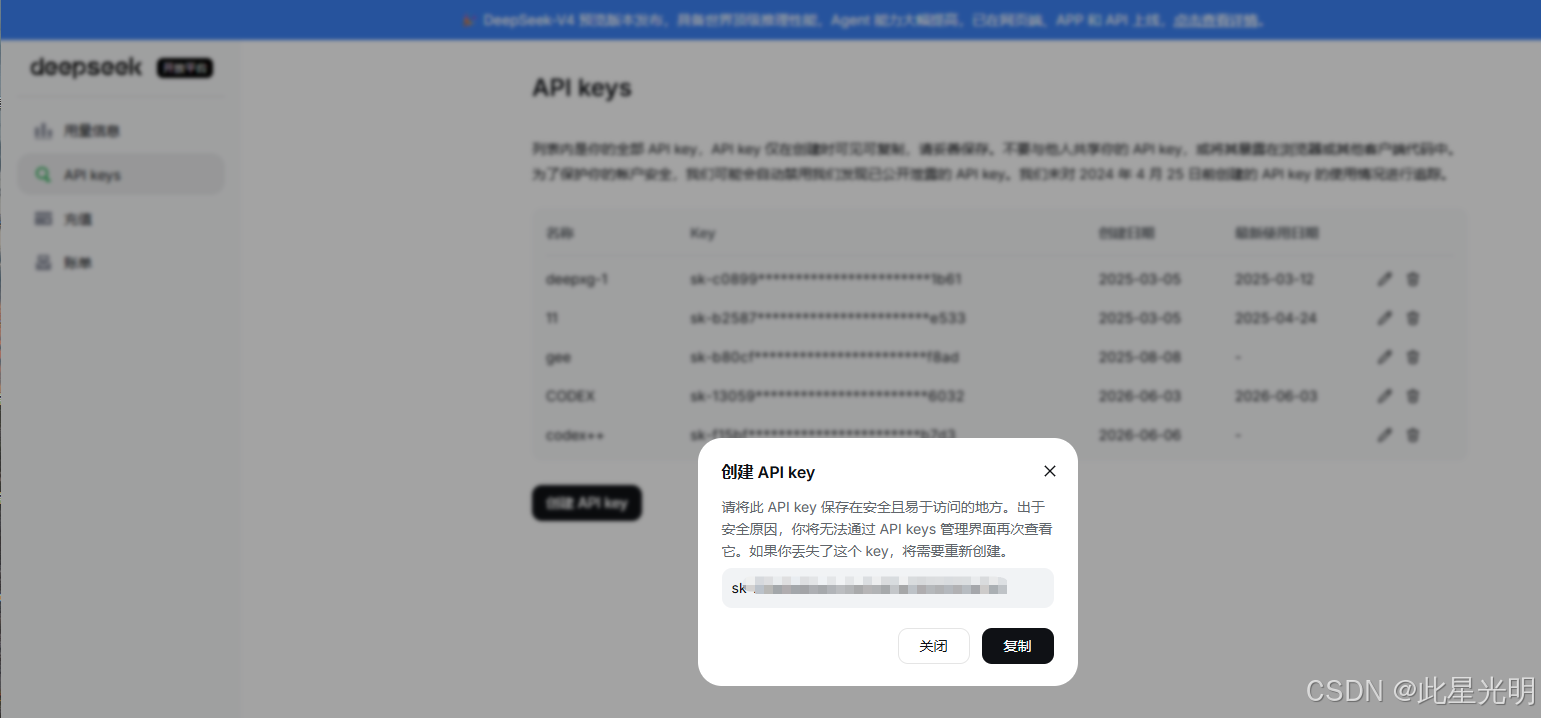Viewport: 1541px width, 718px height.
Task: Click the 关闭 button in the dialog
Action: [933, 646]
